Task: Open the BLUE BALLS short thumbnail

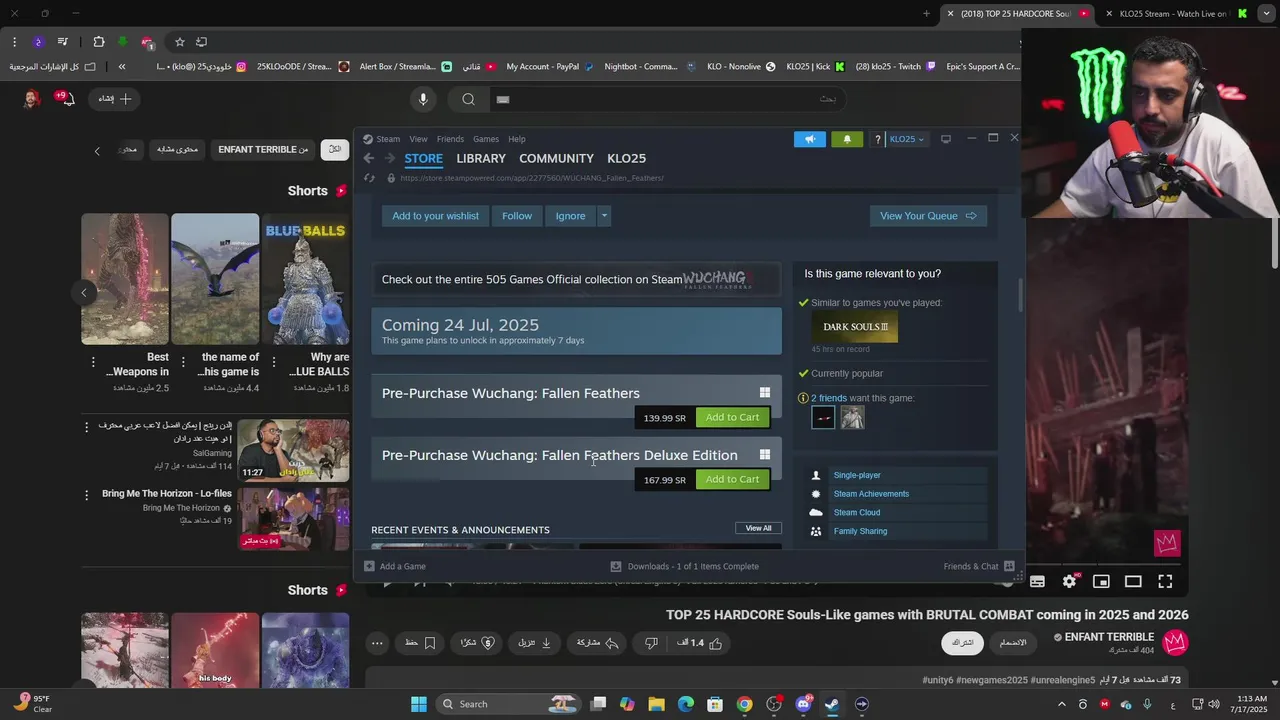Action: pos(305,278)
